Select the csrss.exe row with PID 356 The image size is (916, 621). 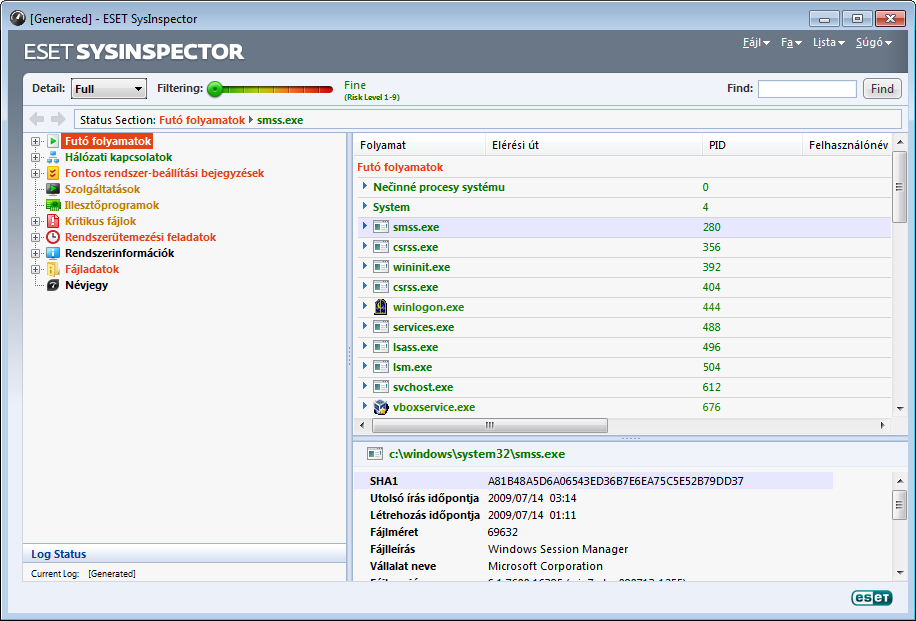pyautogui.click(x=624, y=247)
